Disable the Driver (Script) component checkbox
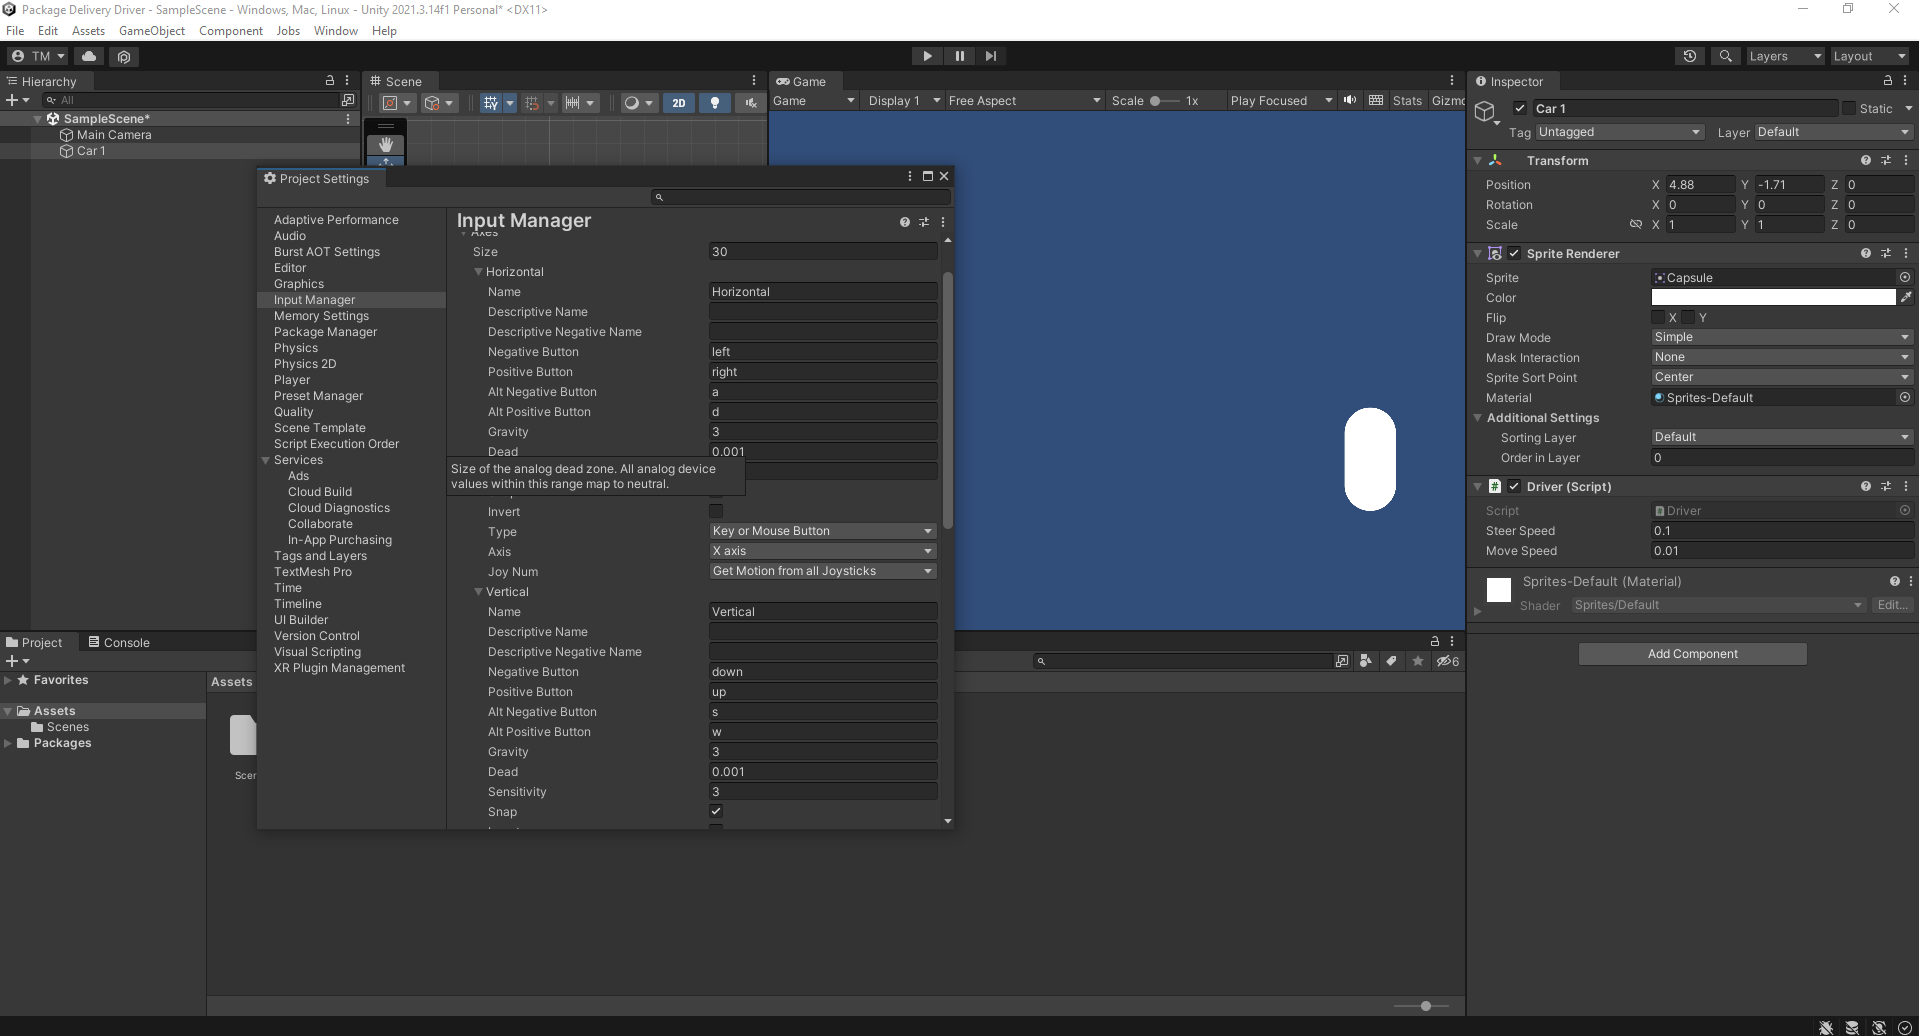Image resolution: width=1919 pixels, height=1036 pixels. pyautogui.click(x=1514, y=486)
